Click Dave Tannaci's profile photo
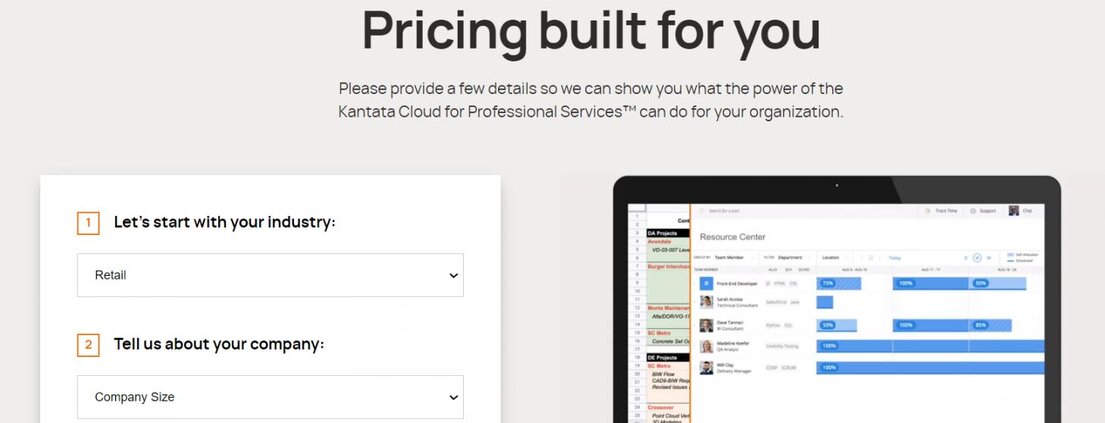Screen dimensions: 1105x423 coord(706,325)
